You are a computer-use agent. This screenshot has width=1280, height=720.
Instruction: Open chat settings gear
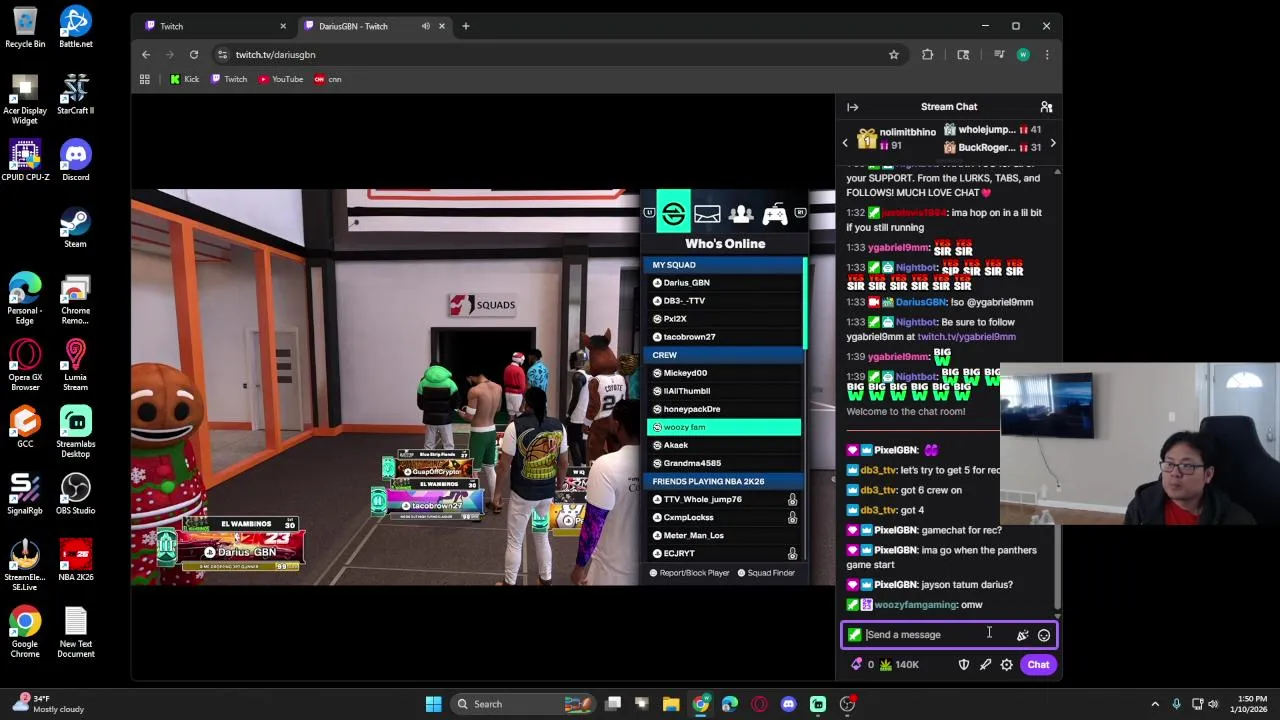tap(1006, 665)
